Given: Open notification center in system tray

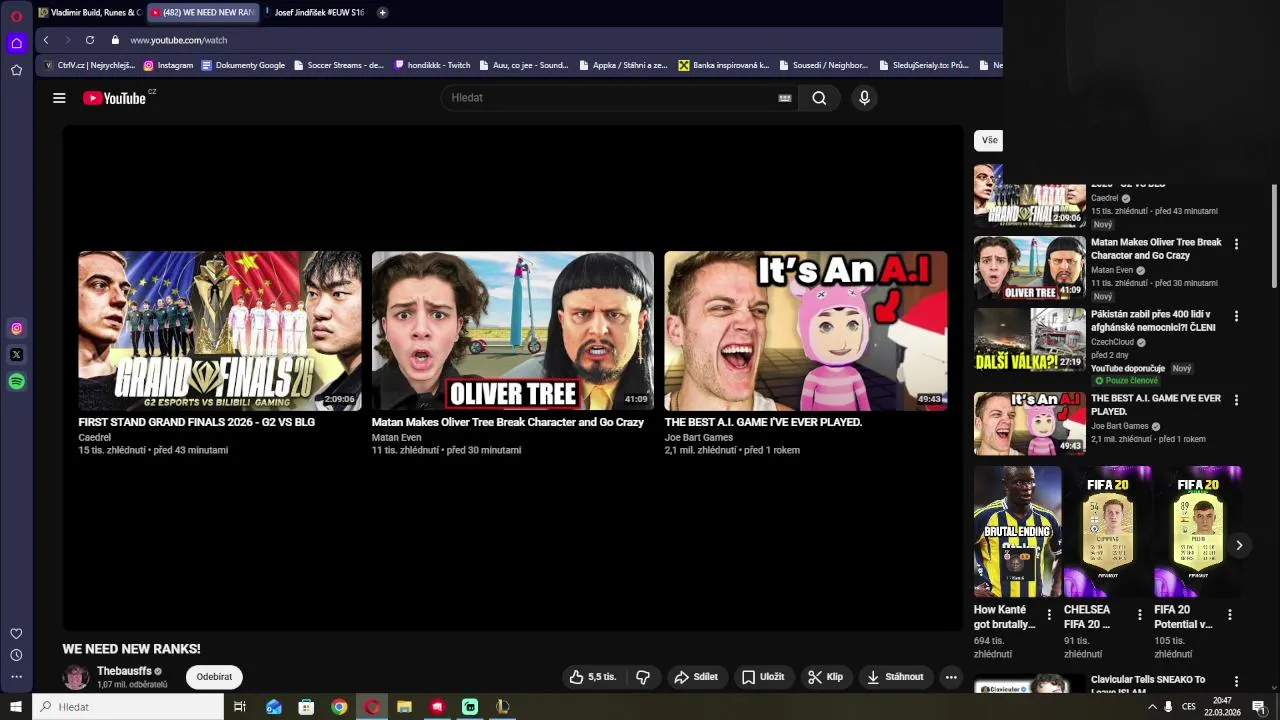Looking at the screenshot, I should click(1259, 707).
